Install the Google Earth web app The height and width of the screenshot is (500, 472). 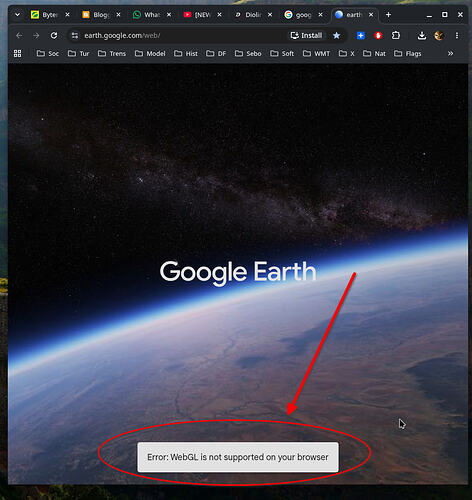click(x=306, y=35)
